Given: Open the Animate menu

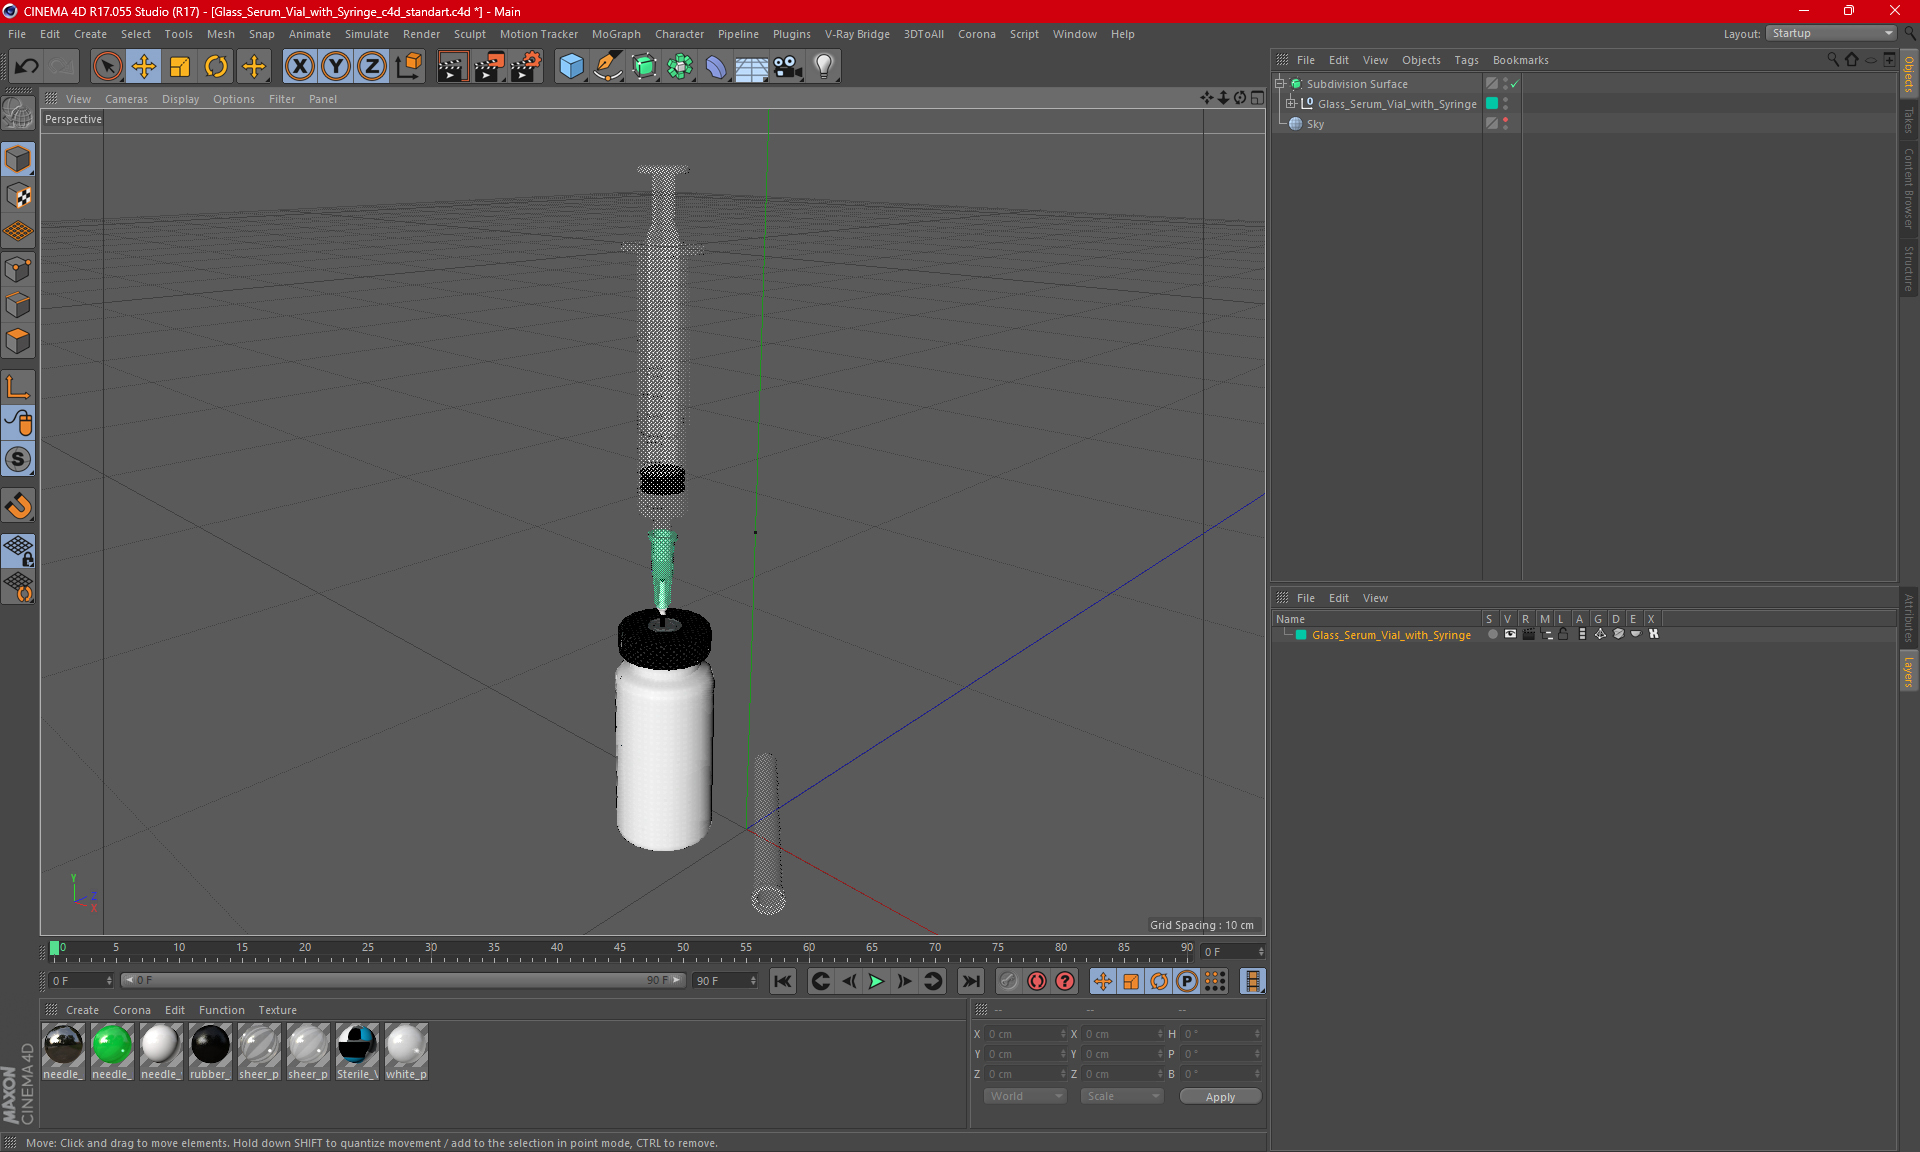Looking at the screenshot, I should tap(309, 33).
